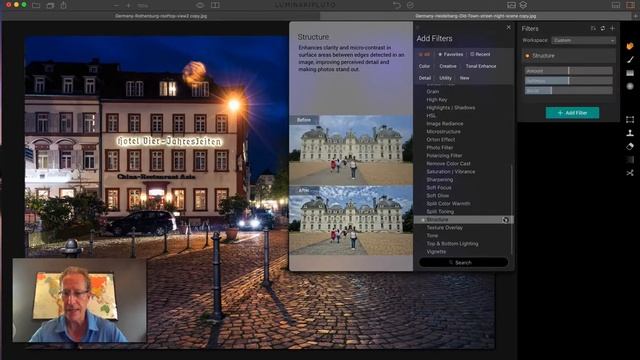This screenshot has width=640, height=360.
Task: Select the Orton Effect filter
Action: click(440, 140)
